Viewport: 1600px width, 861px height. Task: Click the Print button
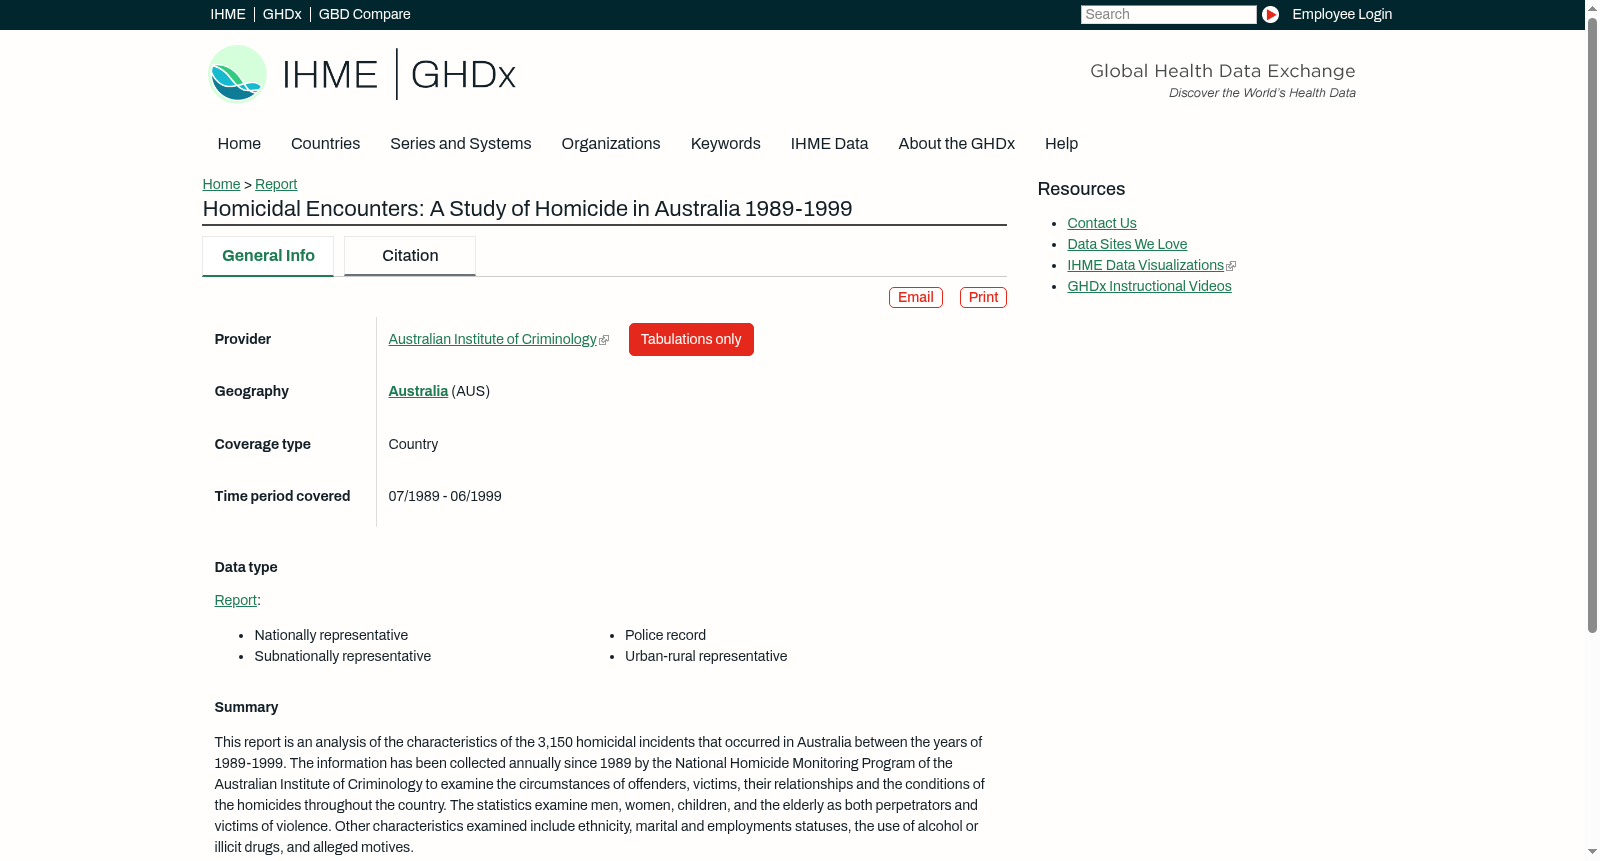[983, 297]
